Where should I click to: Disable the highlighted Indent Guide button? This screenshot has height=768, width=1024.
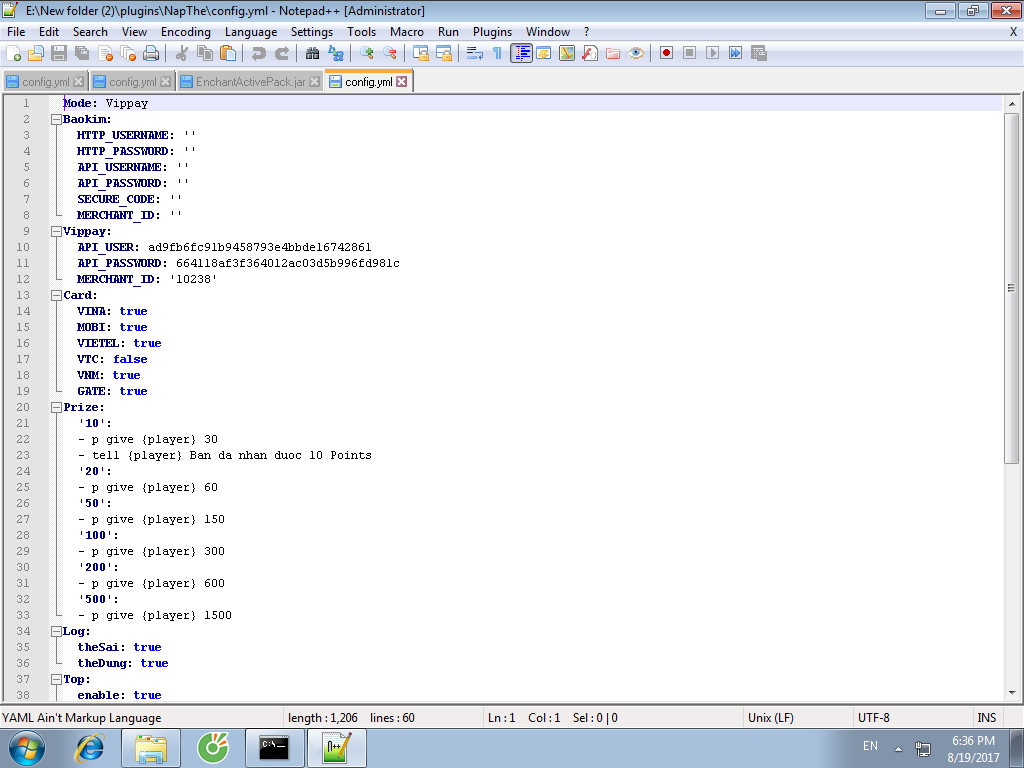click(x=521, y=53)
